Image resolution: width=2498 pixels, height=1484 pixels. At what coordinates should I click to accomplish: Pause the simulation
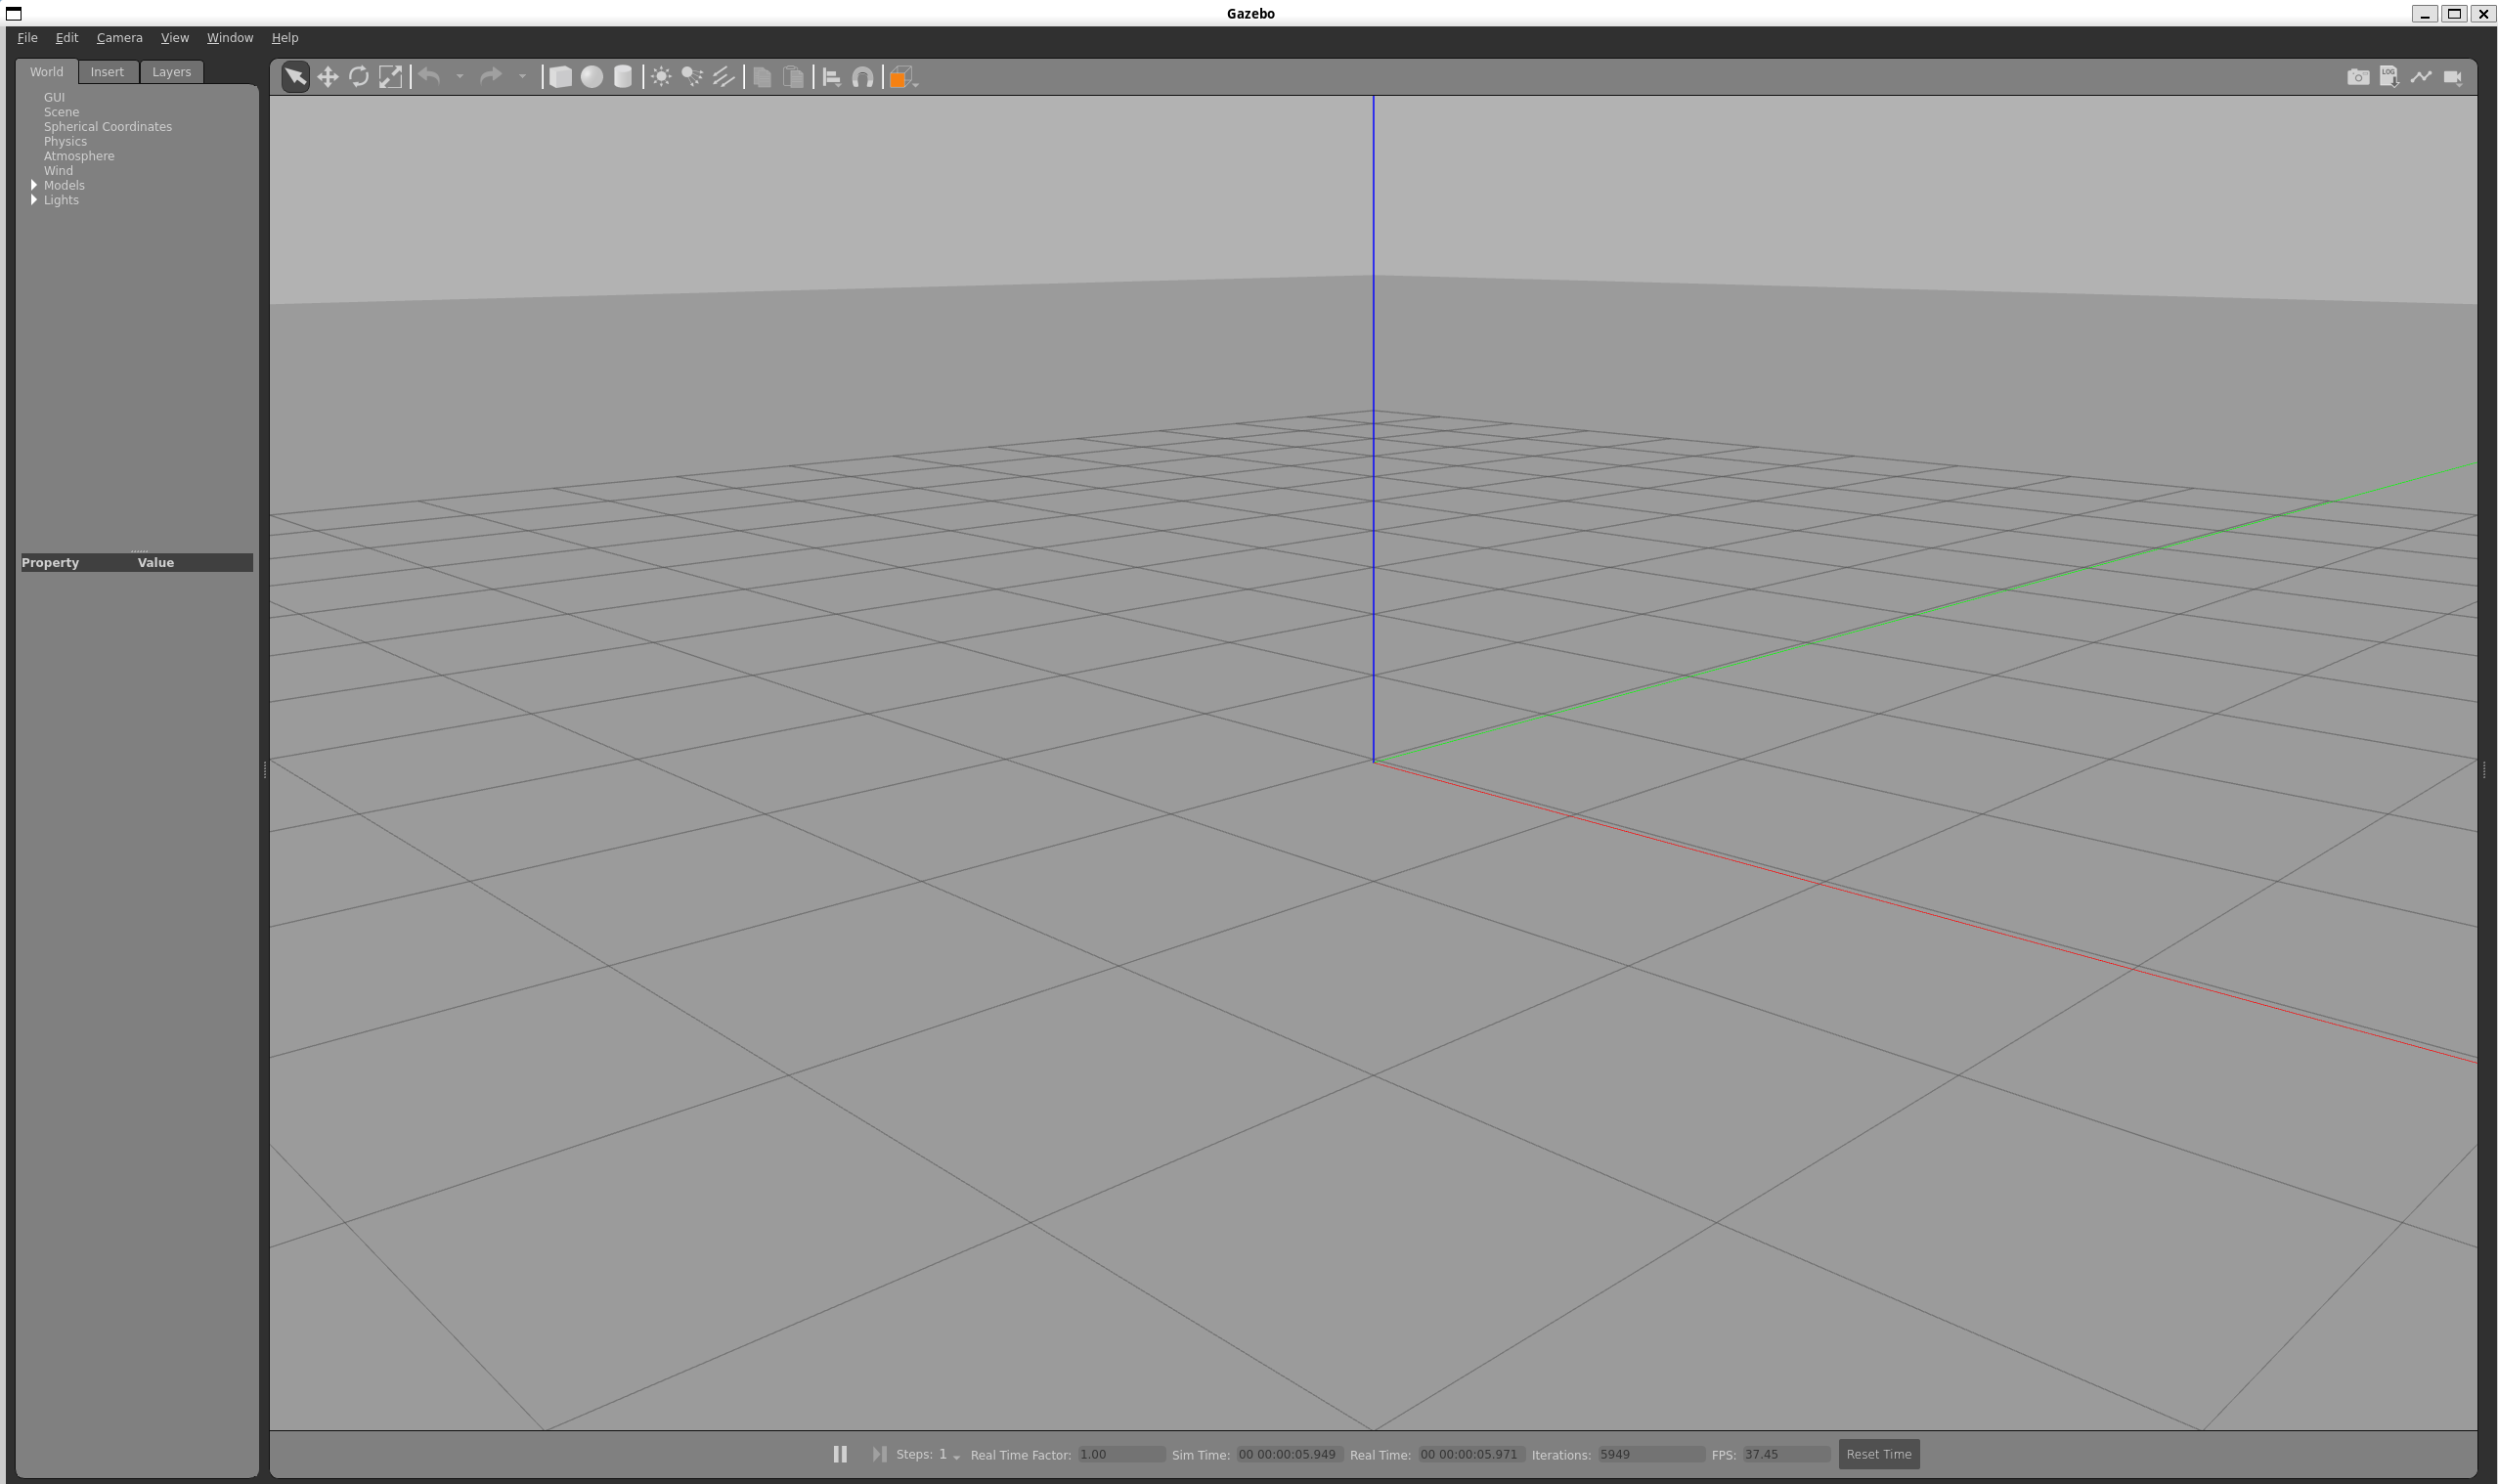pos(840,1454)
